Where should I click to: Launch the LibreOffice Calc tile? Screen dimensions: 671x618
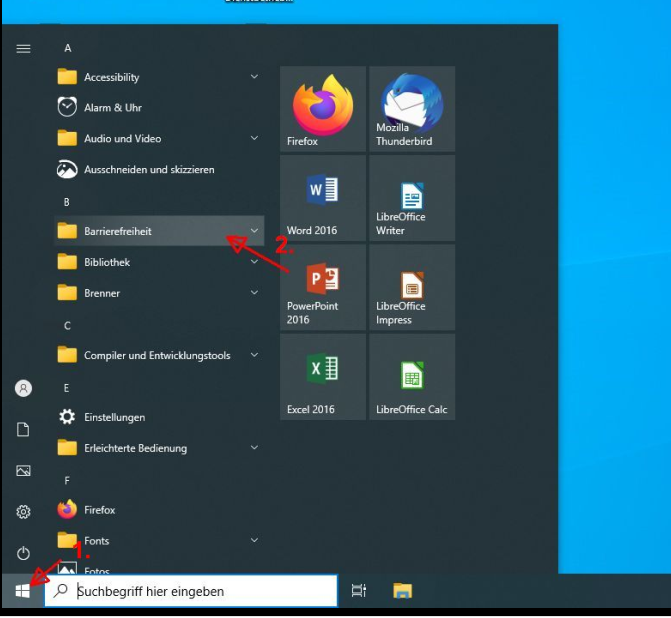click(412, 377)
